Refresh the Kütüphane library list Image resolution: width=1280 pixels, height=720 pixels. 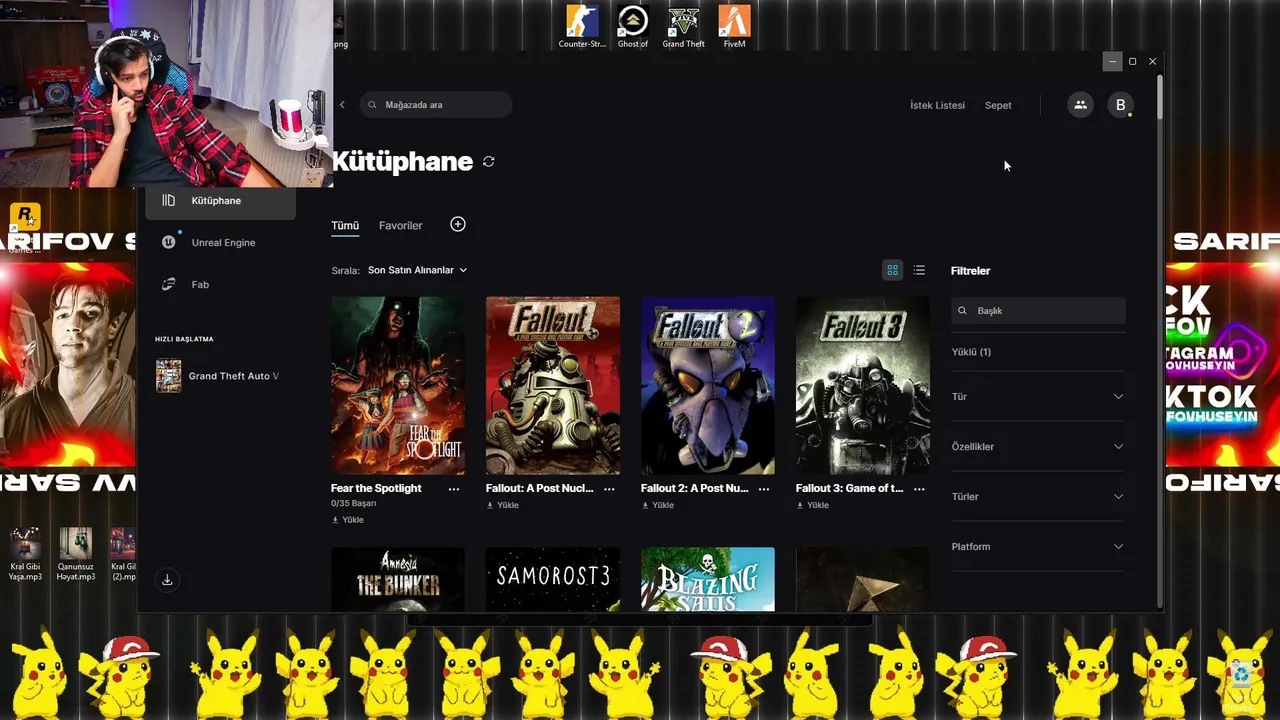488,161
